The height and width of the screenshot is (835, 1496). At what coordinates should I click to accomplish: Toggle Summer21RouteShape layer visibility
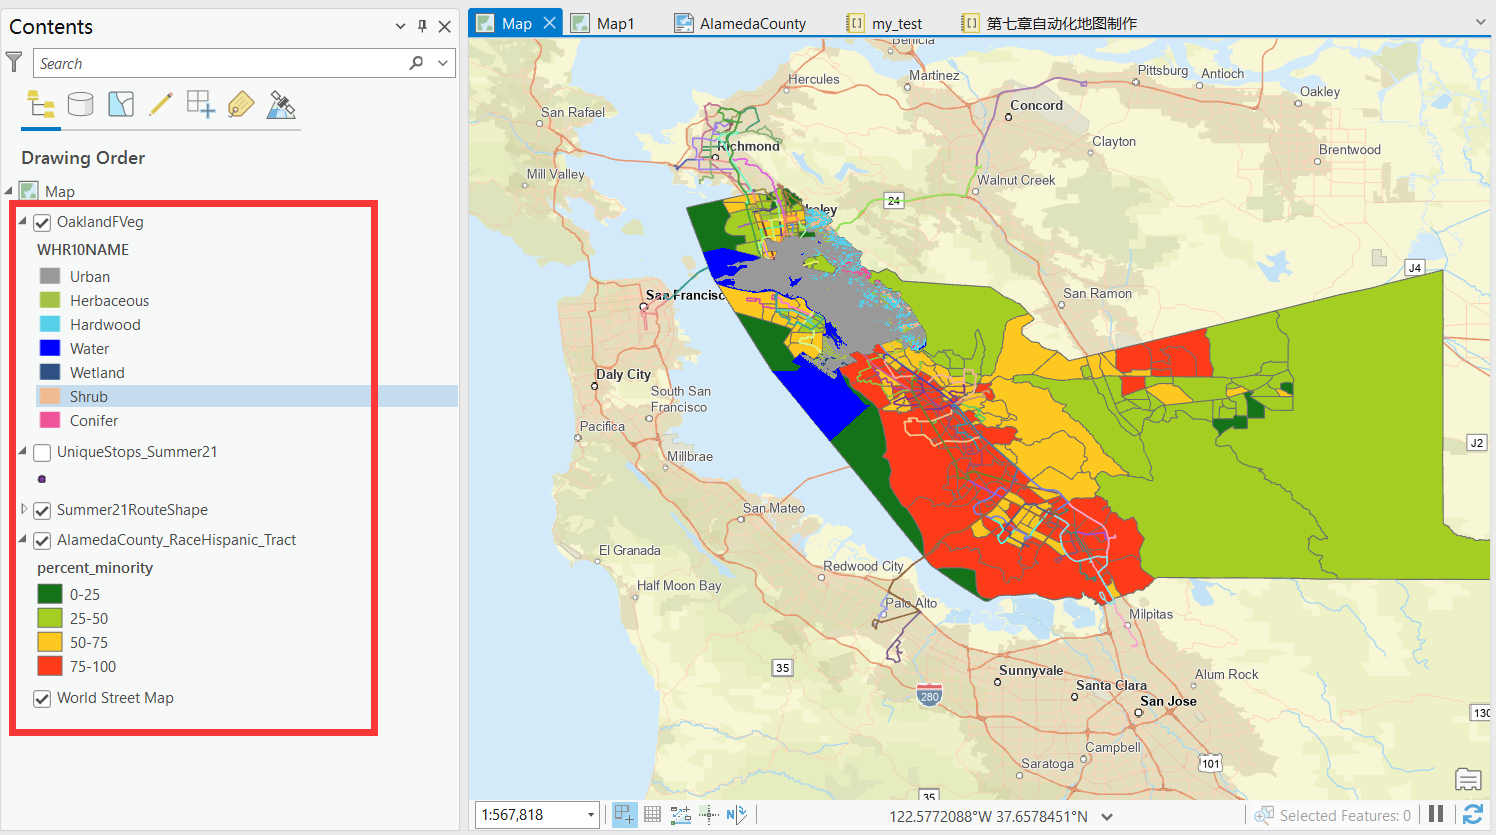tap(42, 511)
